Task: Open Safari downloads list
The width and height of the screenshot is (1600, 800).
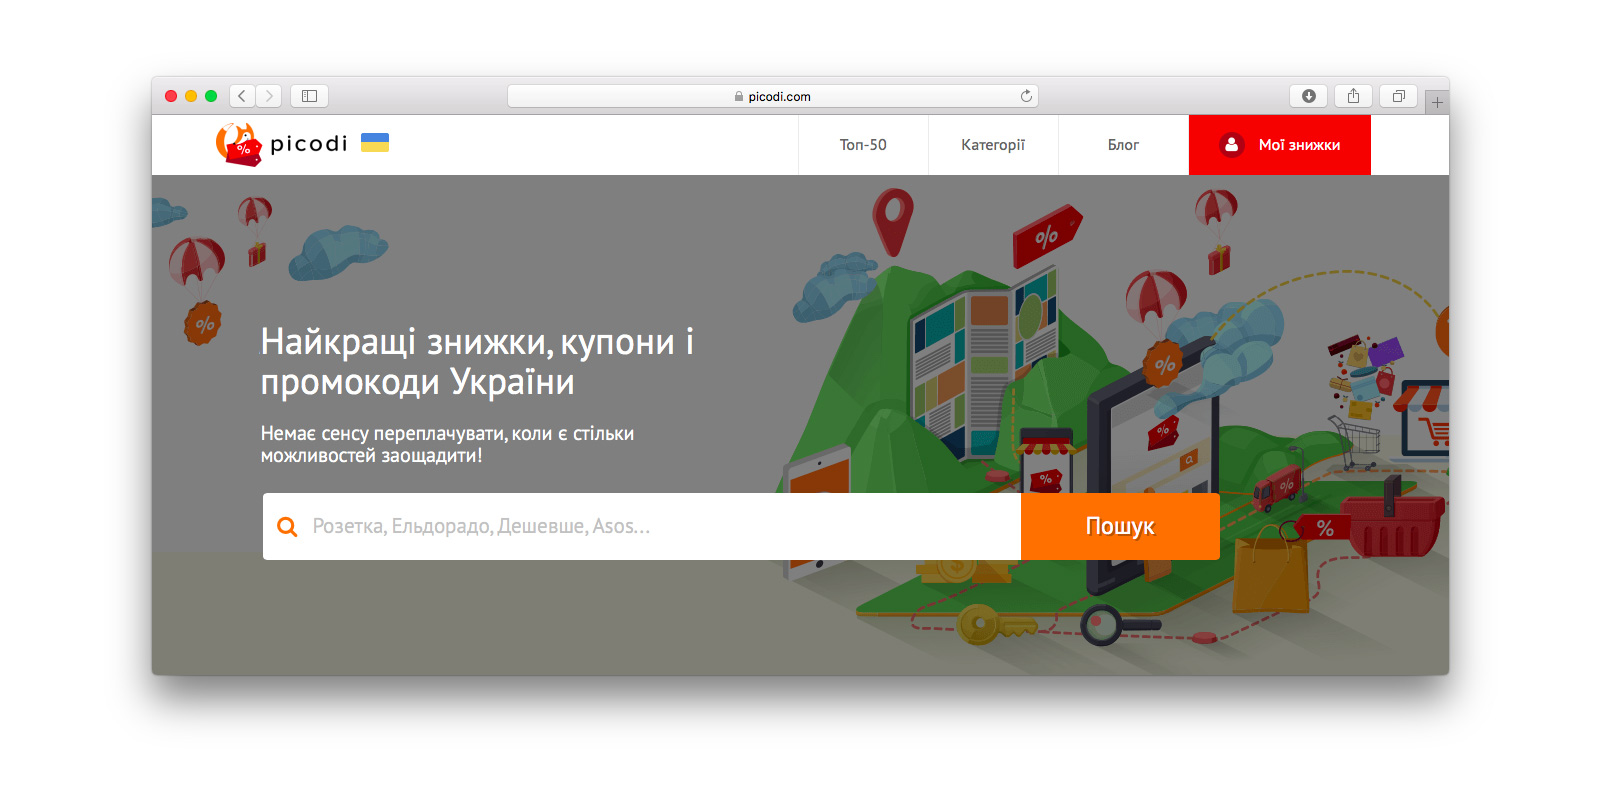Action: click(1308, 96)
